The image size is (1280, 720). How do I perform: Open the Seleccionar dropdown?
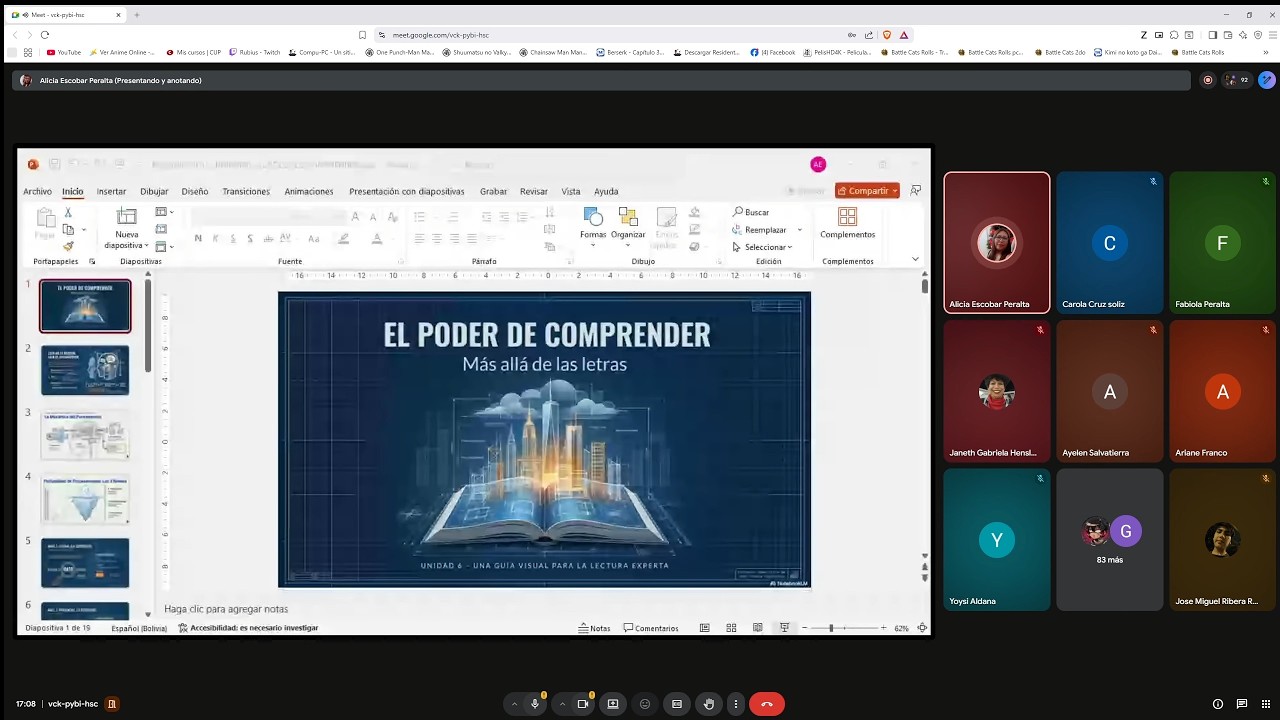762,247
